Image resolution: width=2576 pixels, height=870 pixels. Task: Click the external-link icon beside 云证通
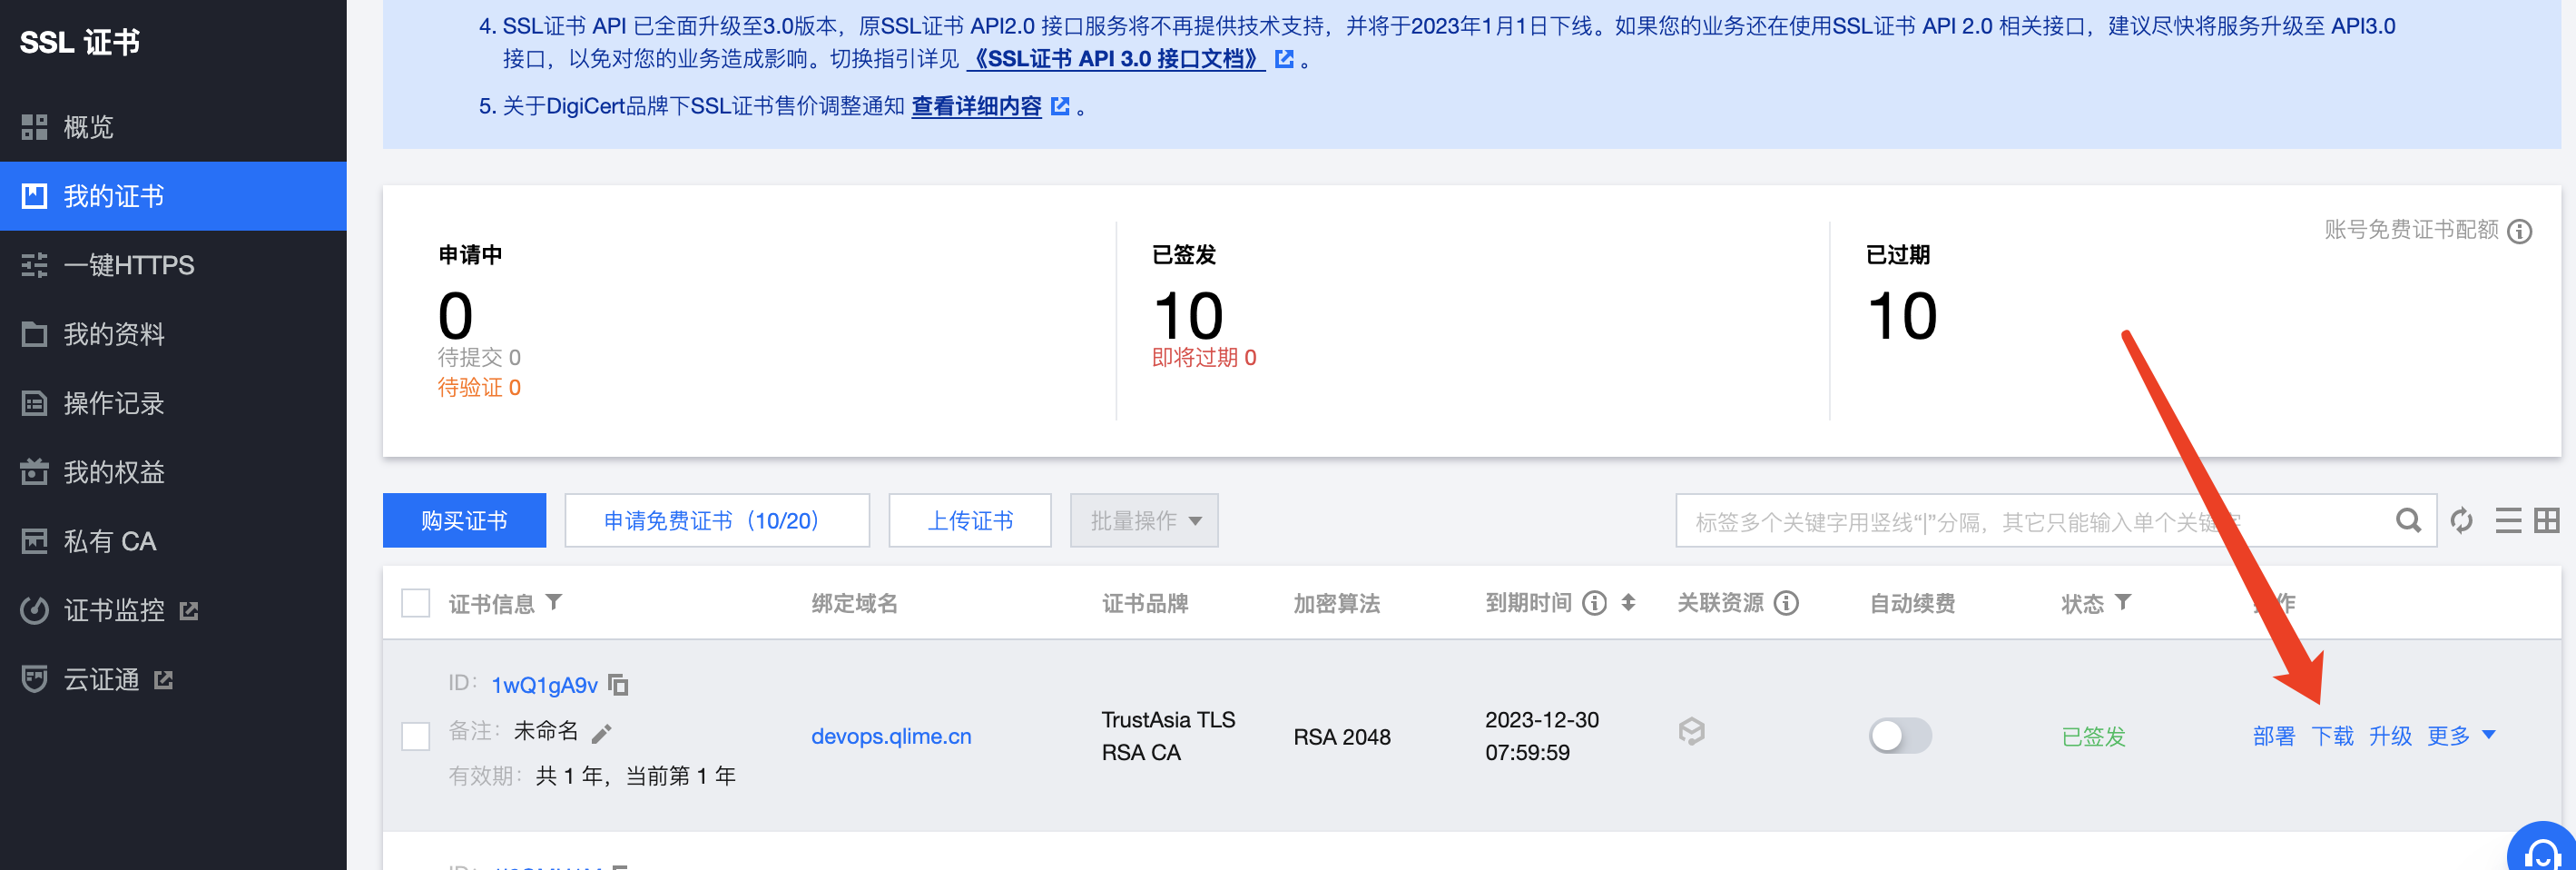(164, 681)
